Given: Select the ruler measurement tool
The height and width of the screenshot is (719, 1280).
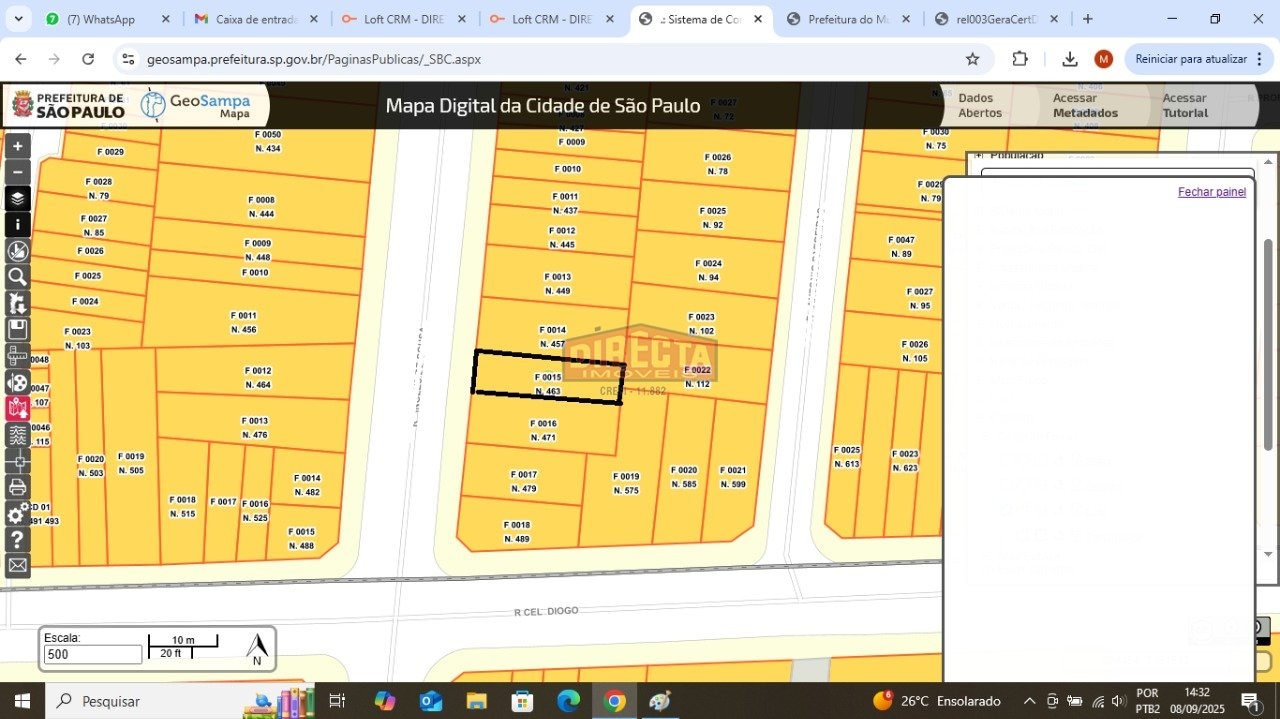Looking at the screenshot, I should [x=17, y=356].
